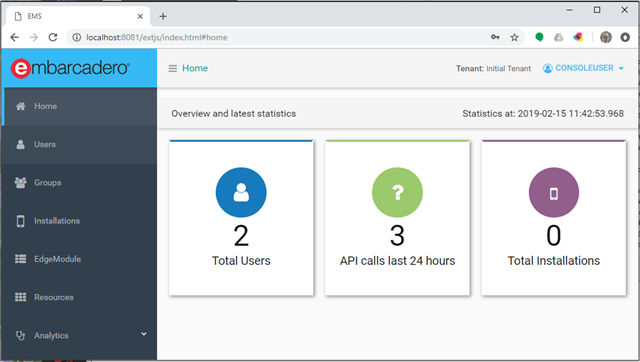
Task: Click the Chrome update menu icon
Action: click(625, 38)
